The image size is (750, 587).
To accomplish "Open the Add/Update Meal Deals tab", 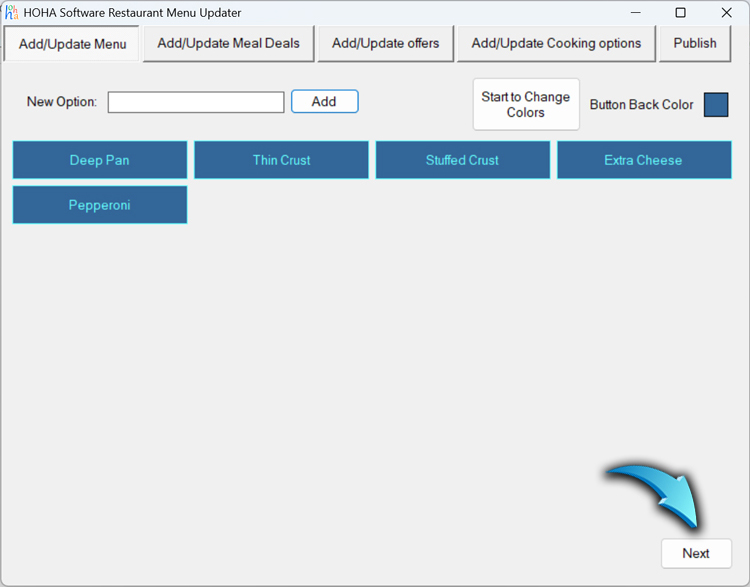I will coord(228,44).
